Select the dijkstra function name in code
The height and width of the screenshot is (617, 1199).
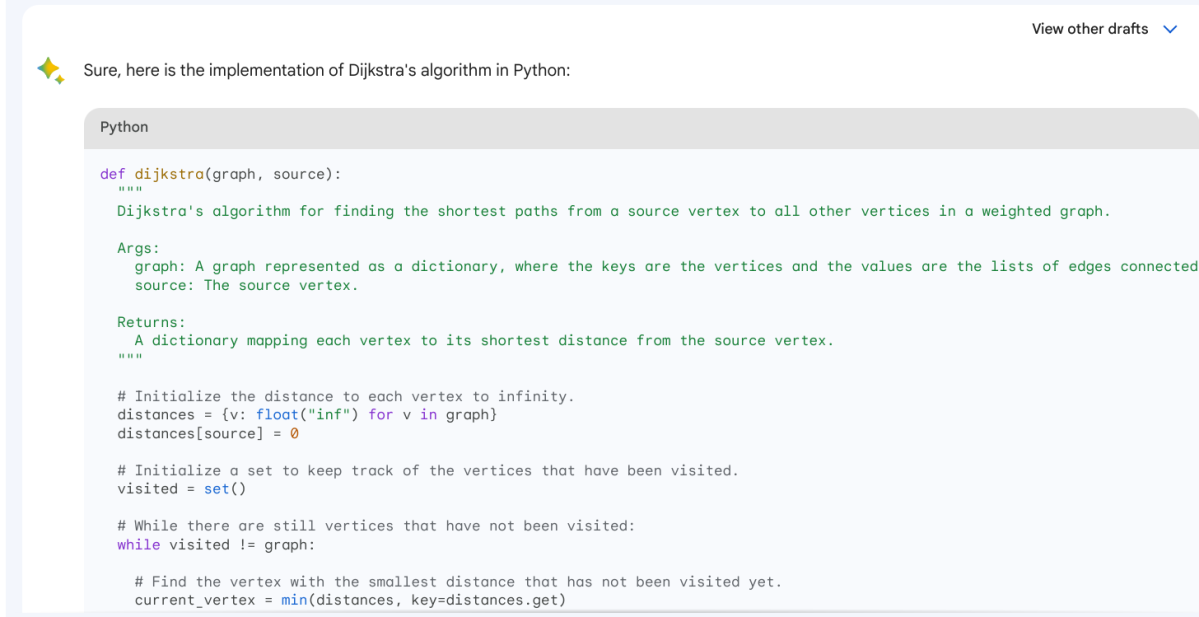pyautogui.click(x=169, y=174)
